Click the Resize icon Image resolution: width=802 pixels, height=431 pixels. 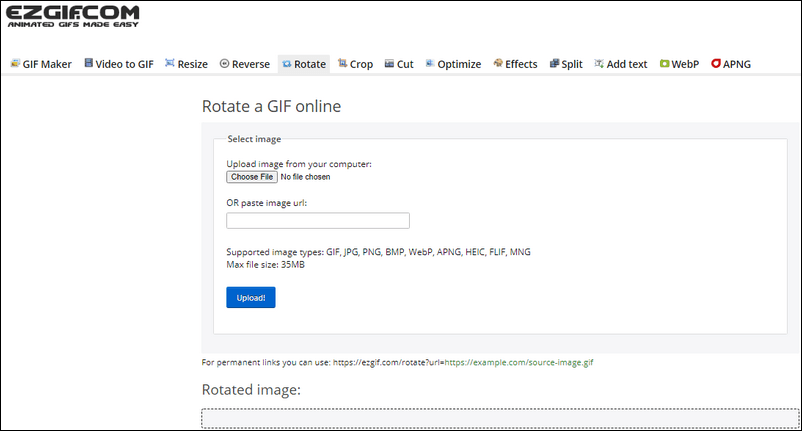170,63
